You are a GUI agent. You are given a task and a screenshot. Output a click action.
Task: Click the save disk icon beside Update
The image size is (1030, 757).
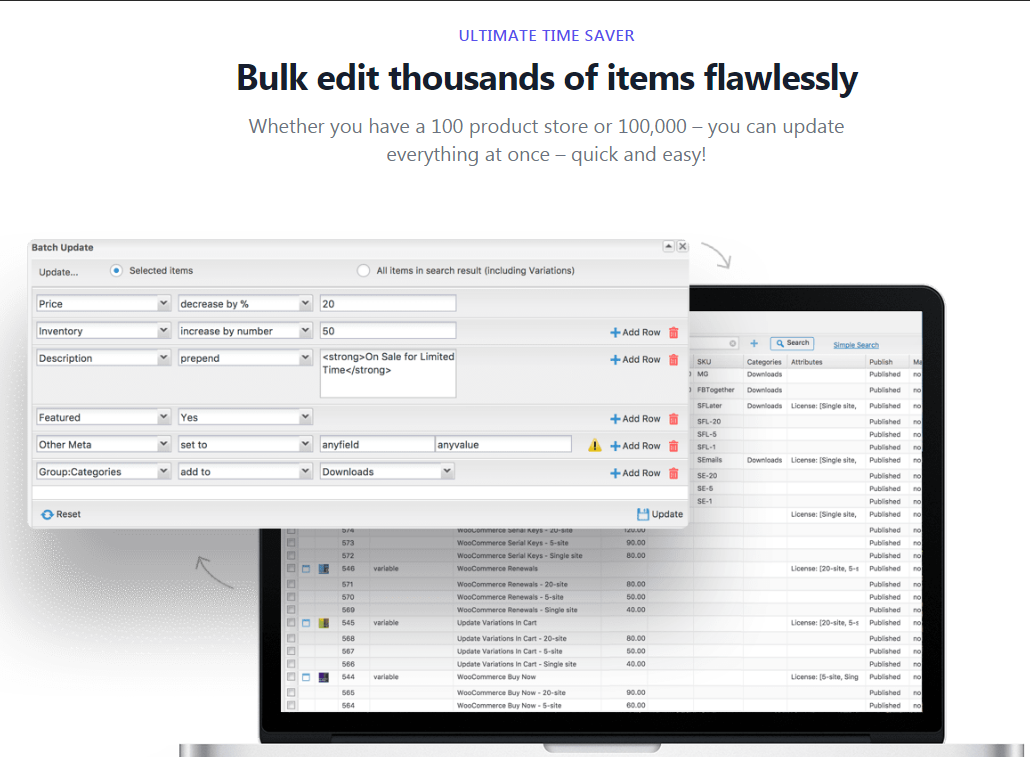(641, 513)
